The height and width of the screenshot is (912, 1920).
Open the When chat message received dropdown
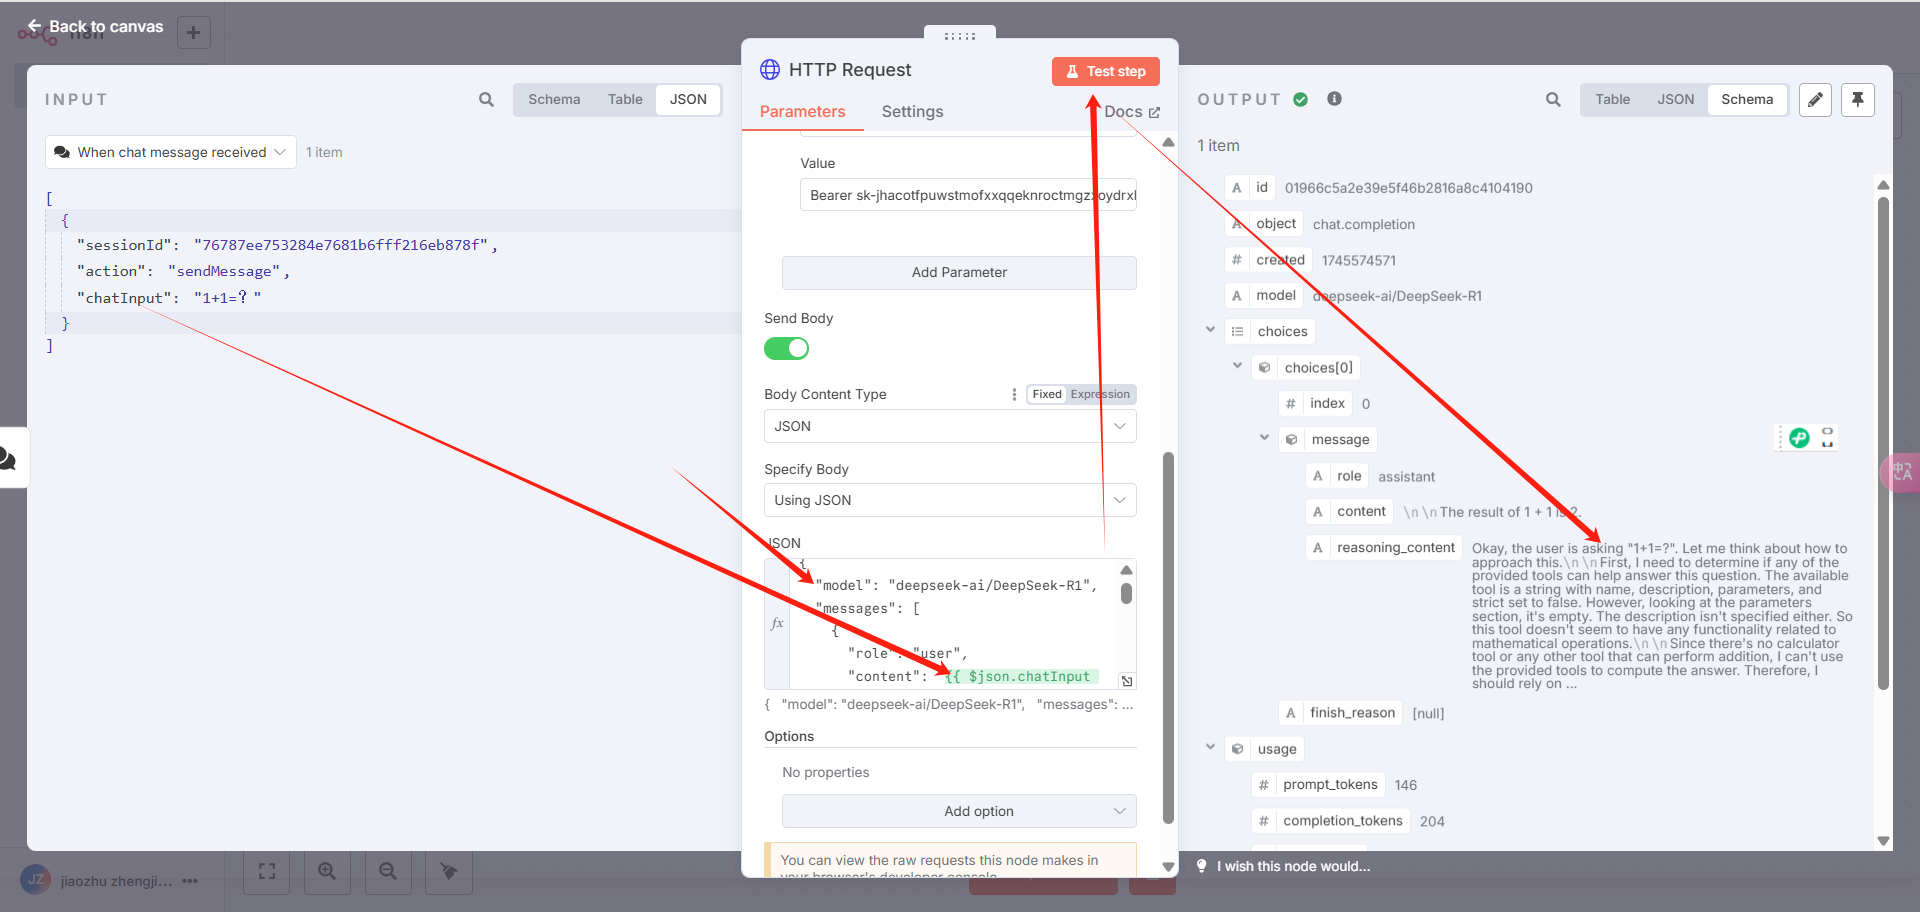[x=171, y=152]
